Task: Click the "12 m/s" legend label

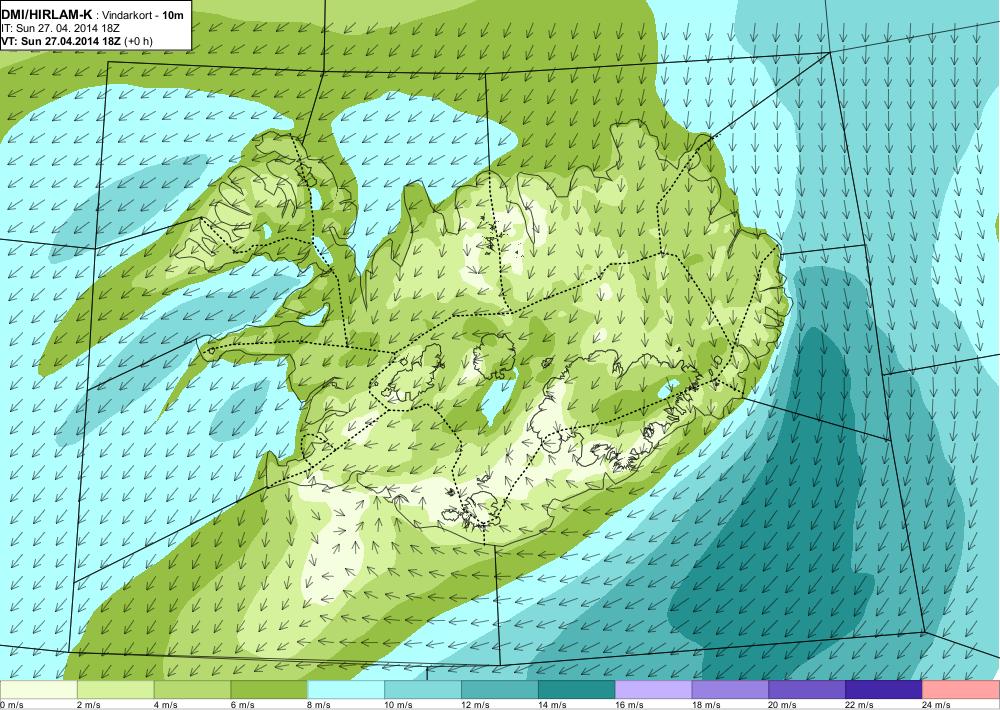Action: (x=476, y=705)
